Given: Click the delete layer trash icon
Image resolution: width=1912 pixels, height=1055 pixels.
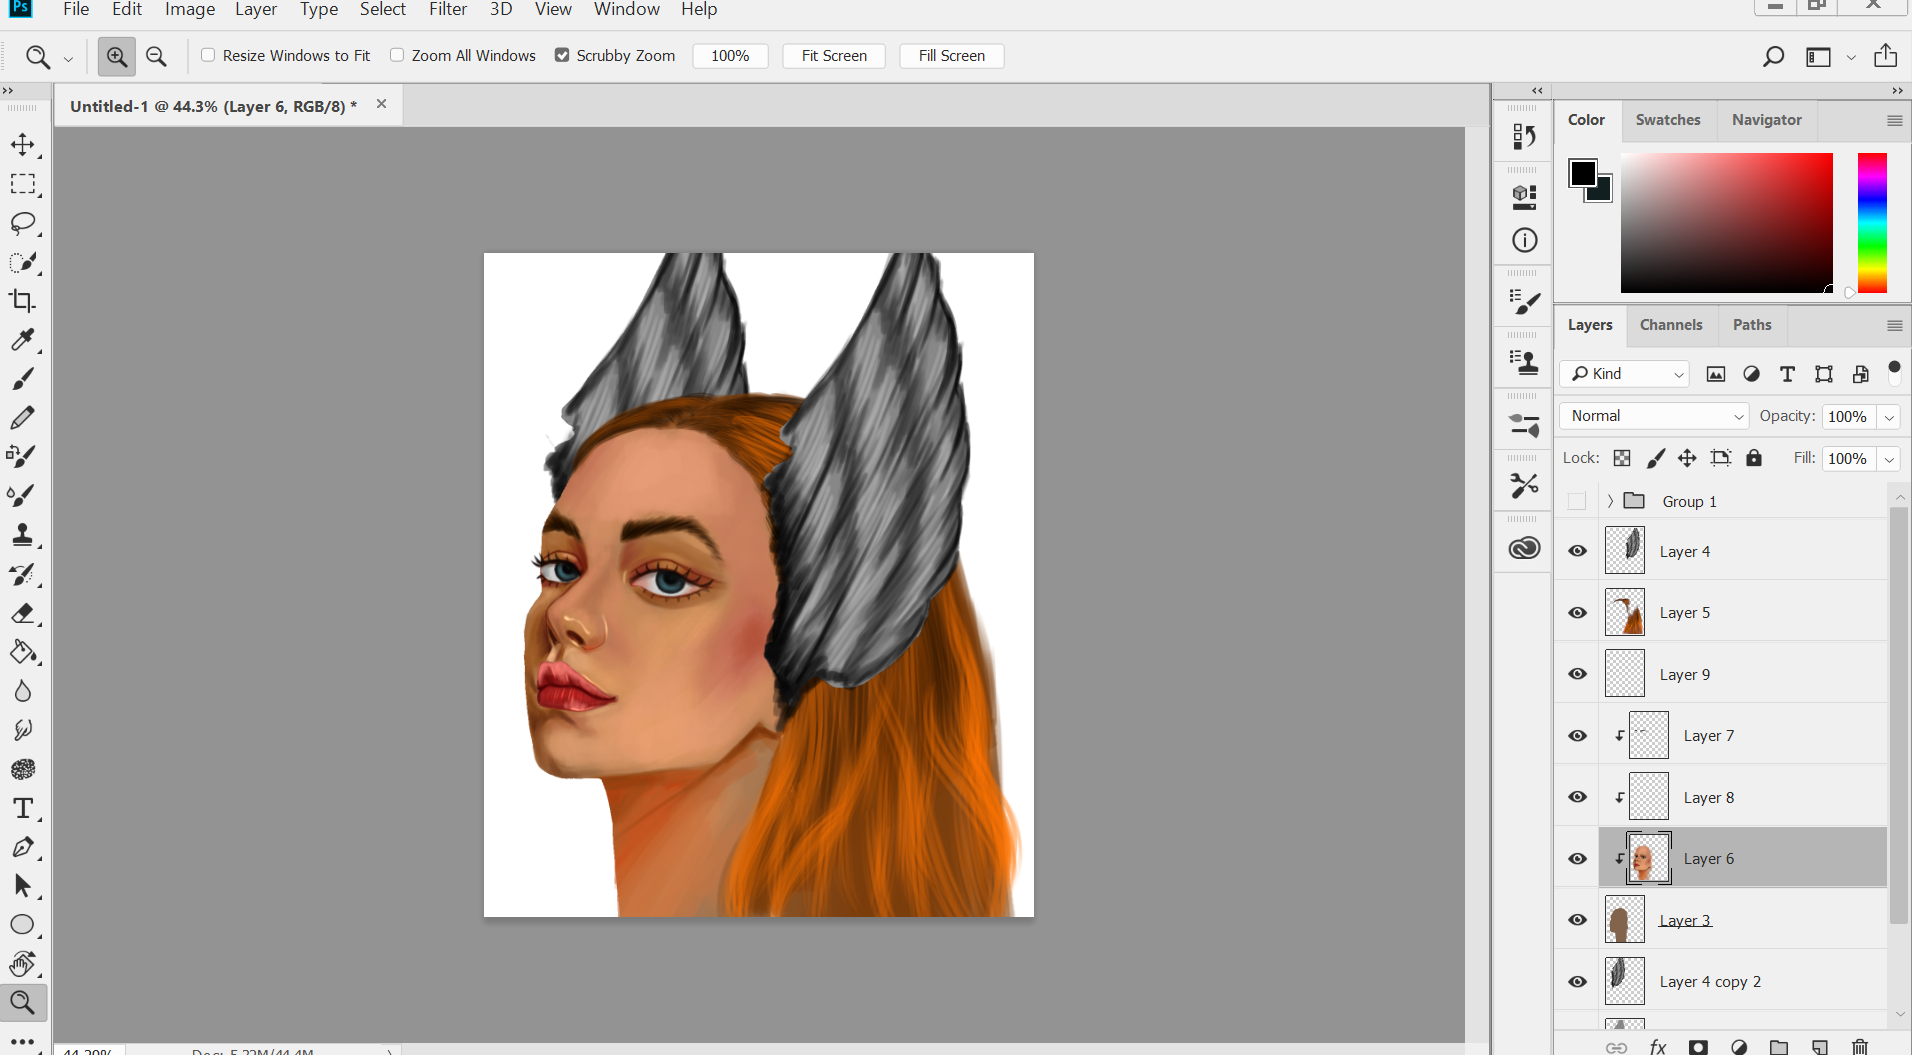Looking at the screenshot, I should pyautogui.click(x=1859, y=1046).
